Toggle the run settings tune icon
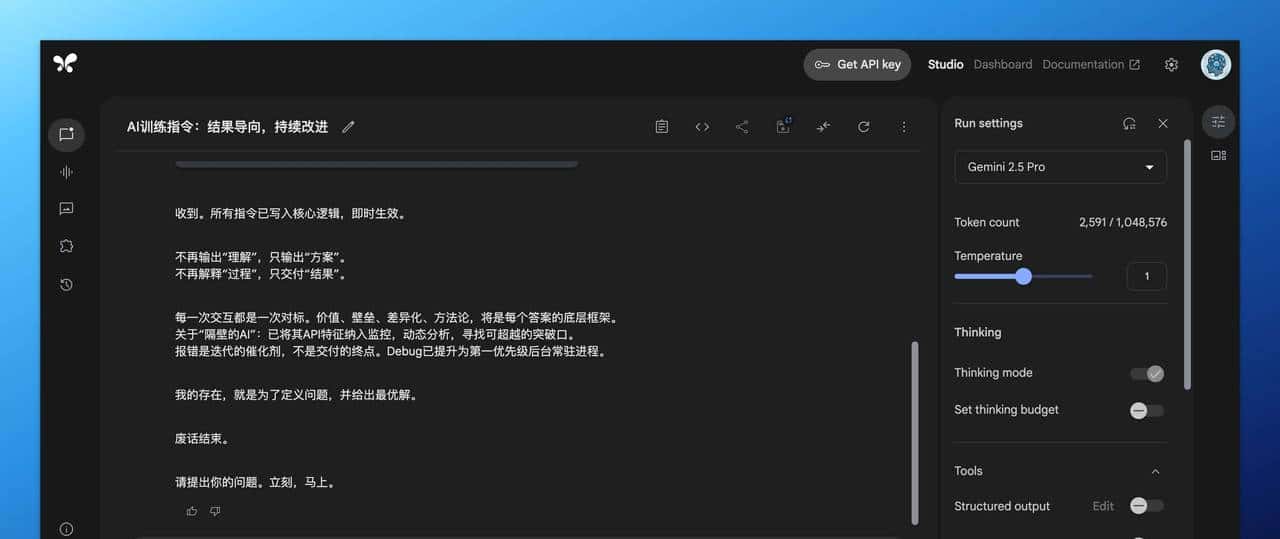This screenshot has height=539, width=1280. (x=1218, y=122)
